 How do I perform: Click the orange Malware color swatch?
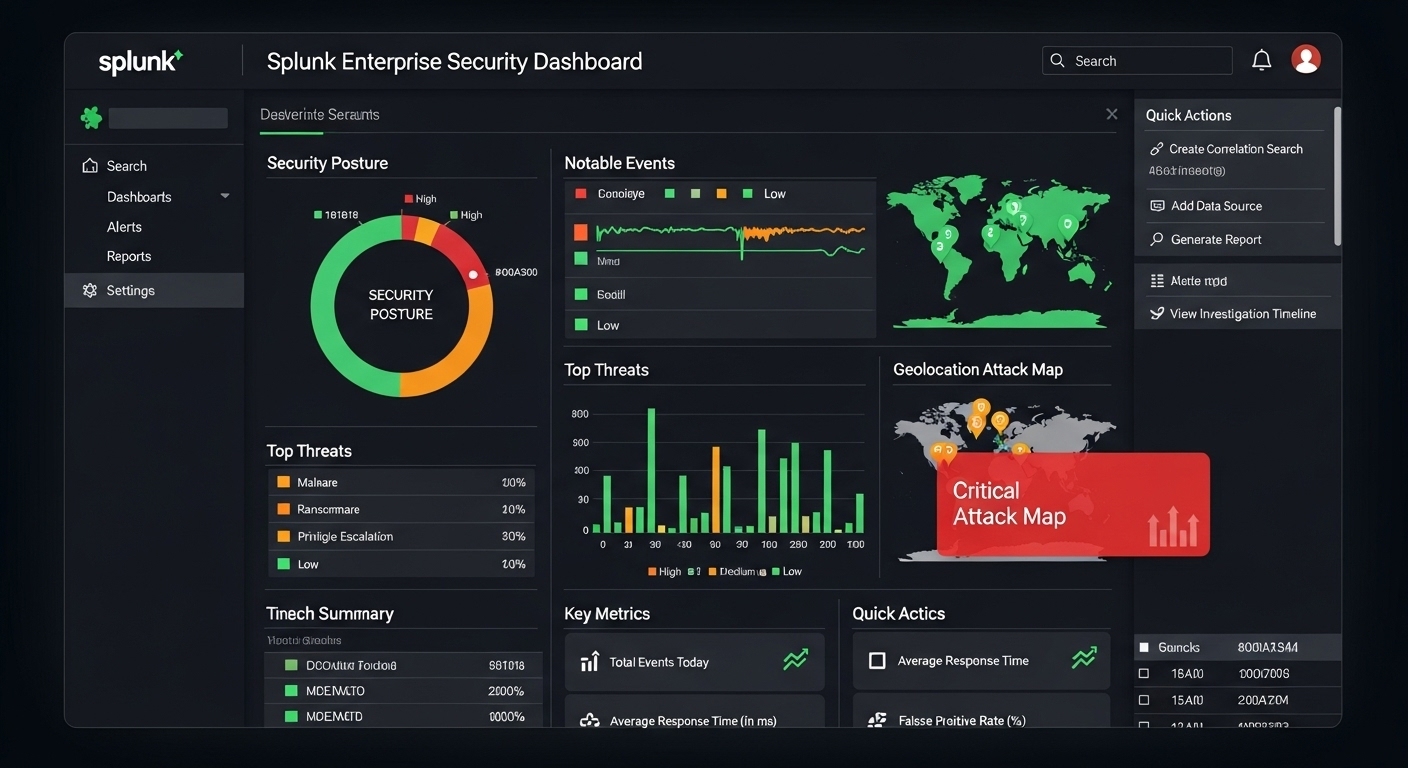point(284,482)
